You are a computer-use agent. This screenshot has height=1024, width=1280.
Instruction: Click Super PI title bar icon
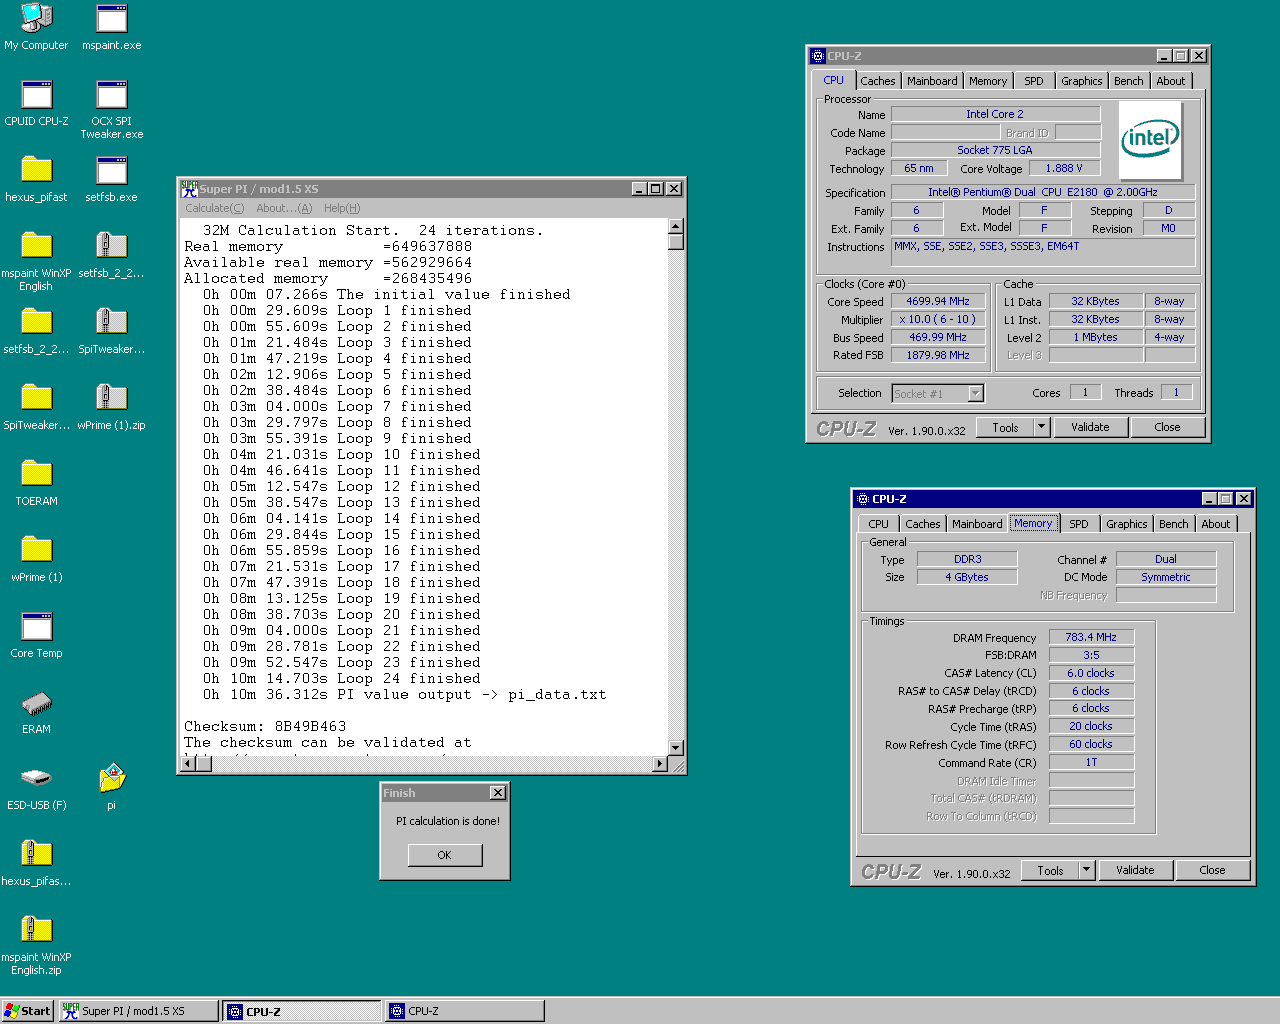[189, 189]
